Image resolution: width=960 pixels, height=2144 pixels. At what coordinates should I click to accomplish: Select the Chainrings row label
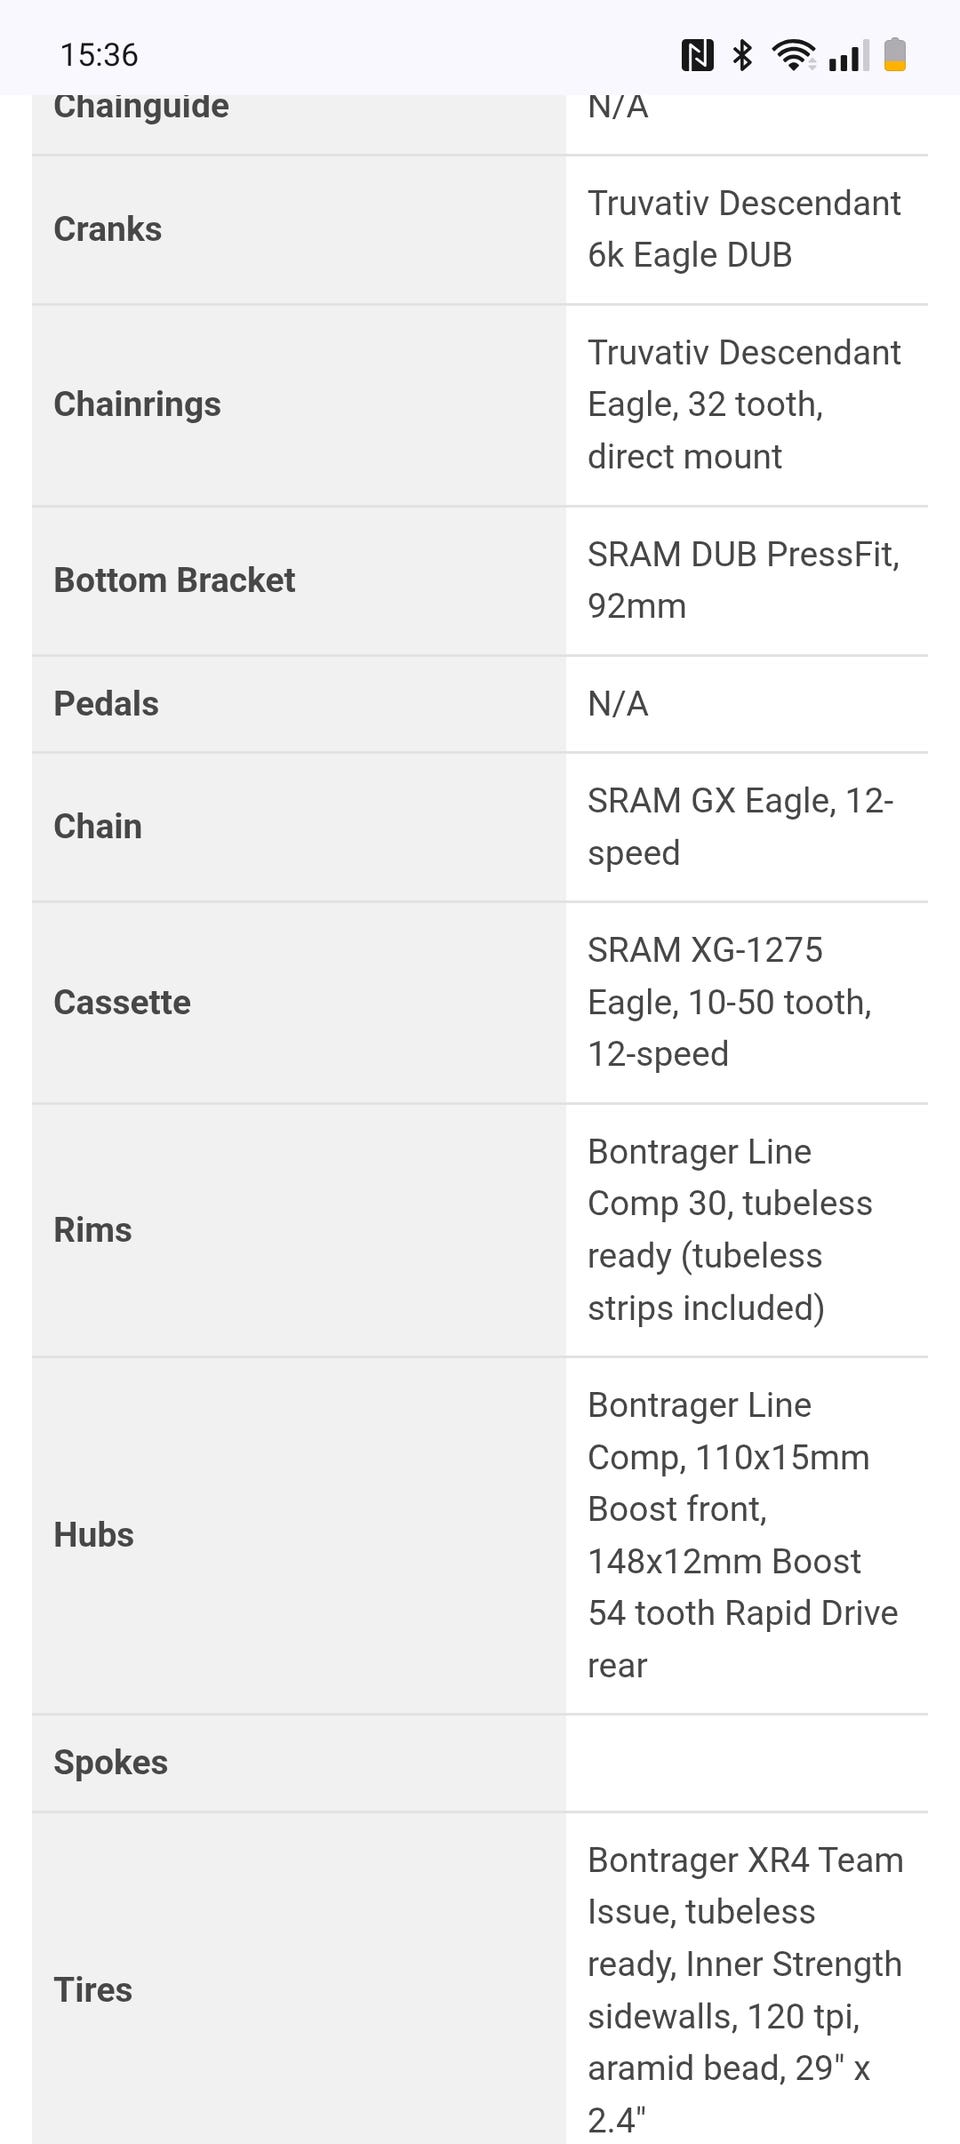click(x=137, y=404)
